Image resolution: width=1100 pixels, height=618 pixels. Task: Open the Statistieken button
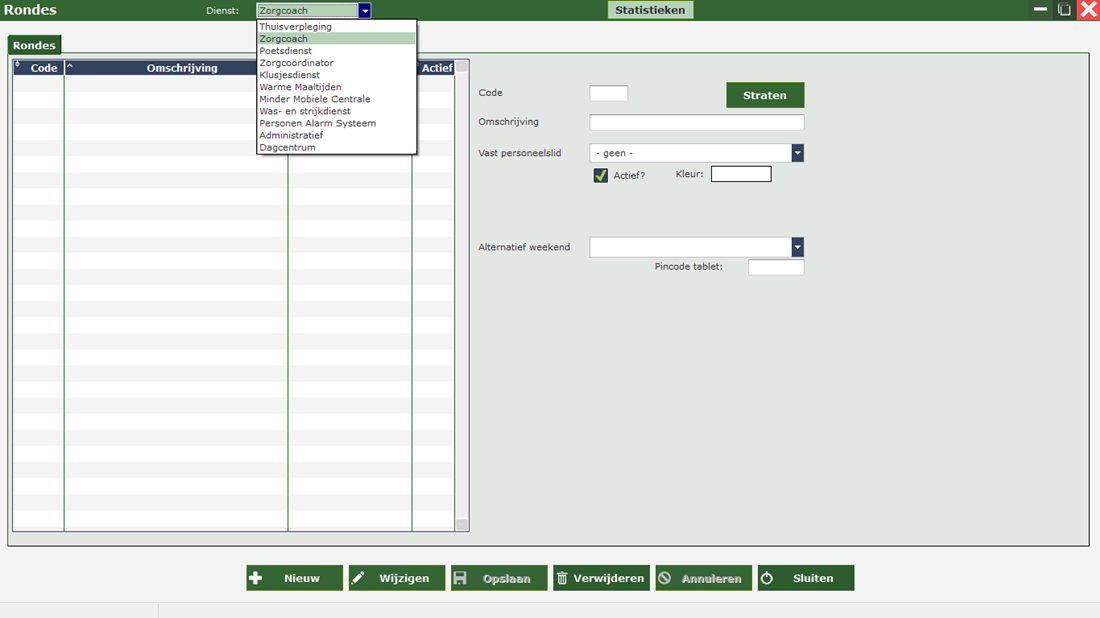[650, 10]
